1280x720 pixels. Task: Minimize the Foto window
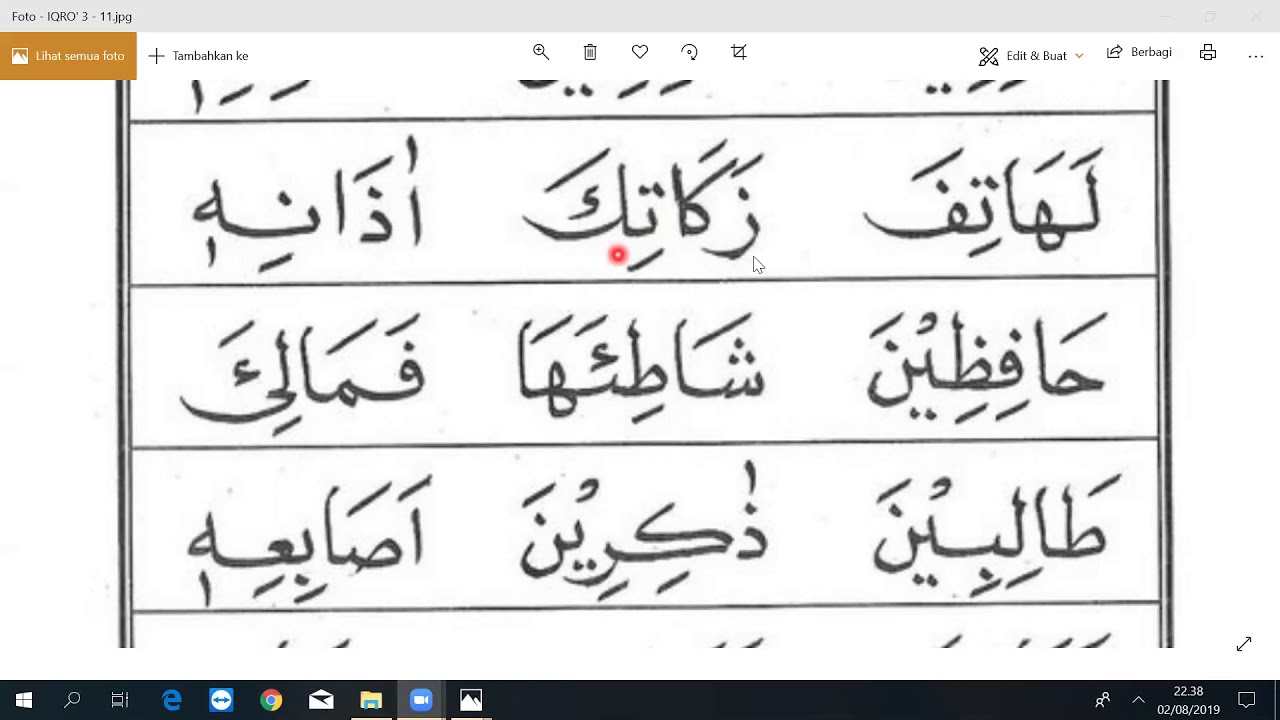1165,16
